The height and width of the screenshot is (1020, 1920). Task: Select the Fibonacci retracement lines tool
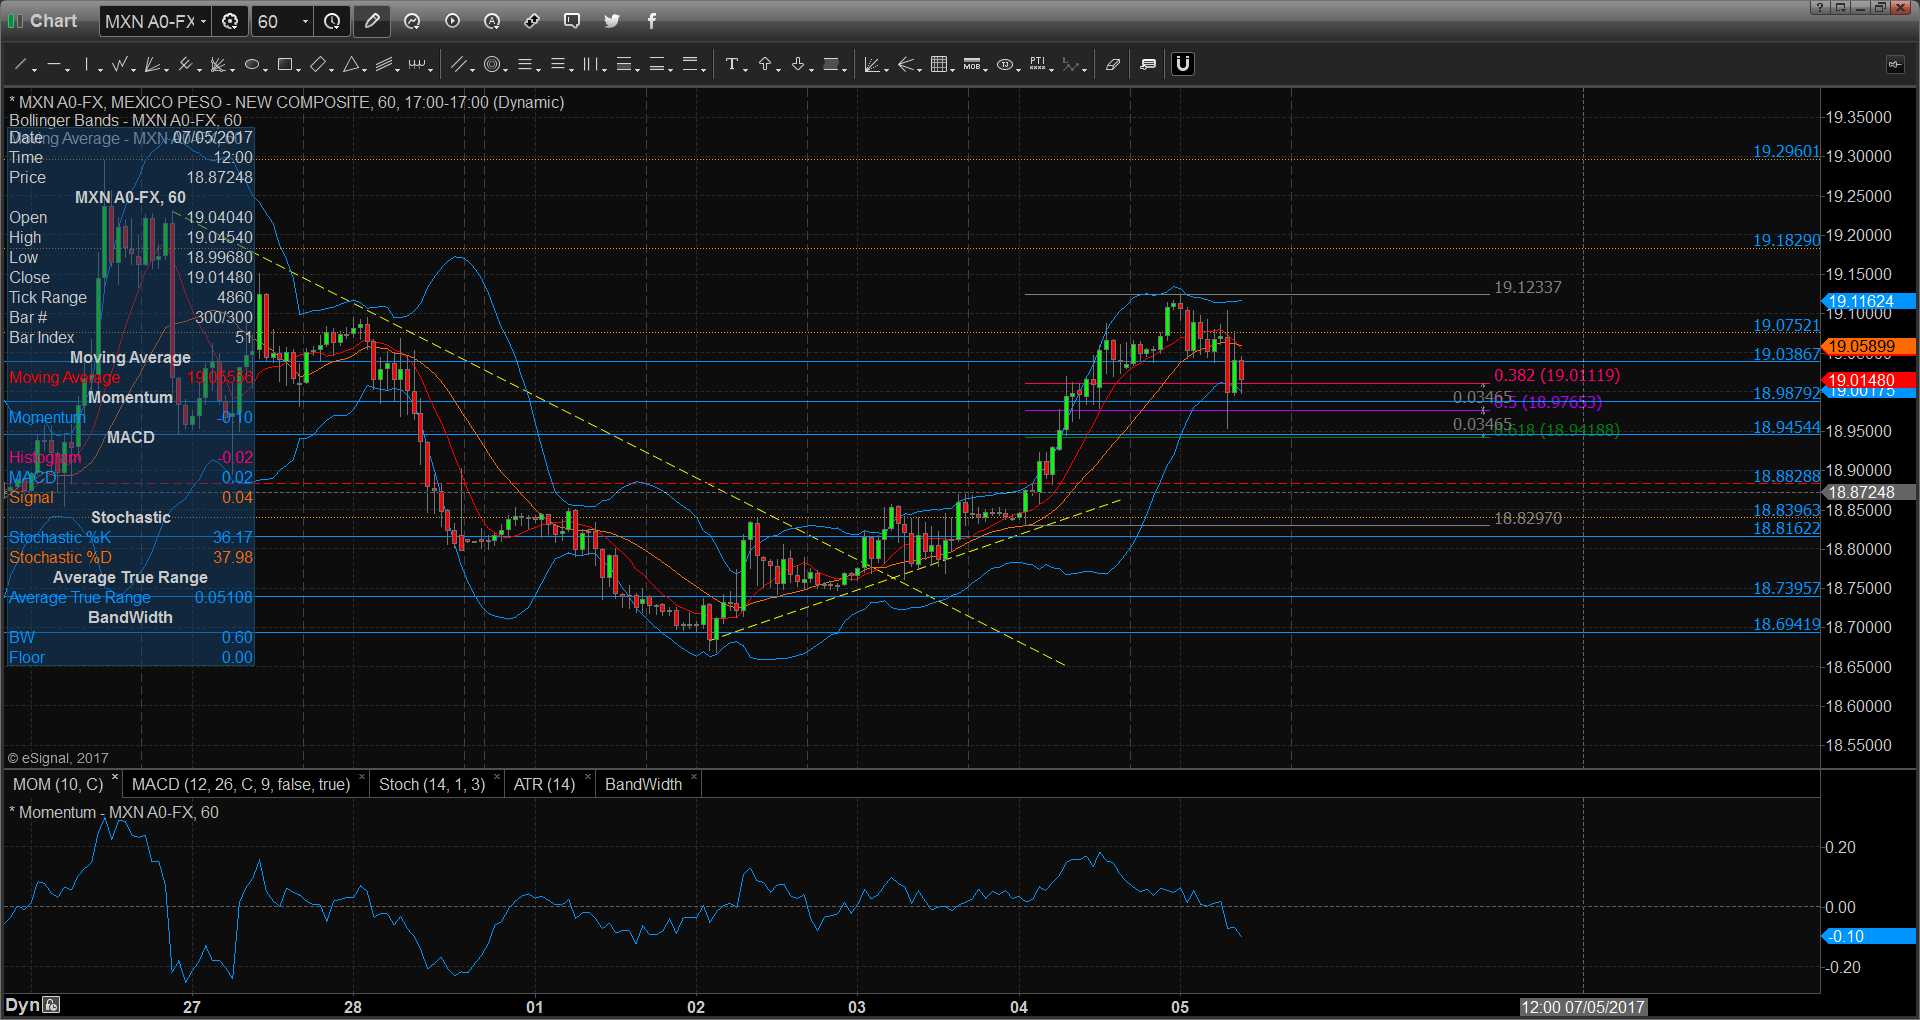click(527, 65)
